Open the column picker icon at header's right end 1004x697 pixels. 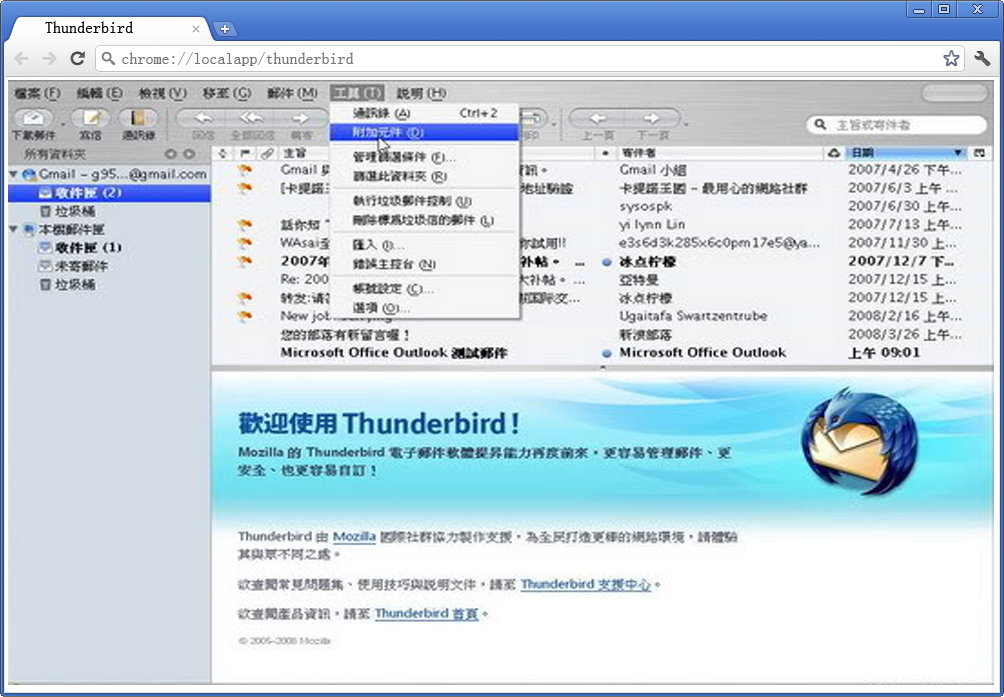(x=979, y=153)
